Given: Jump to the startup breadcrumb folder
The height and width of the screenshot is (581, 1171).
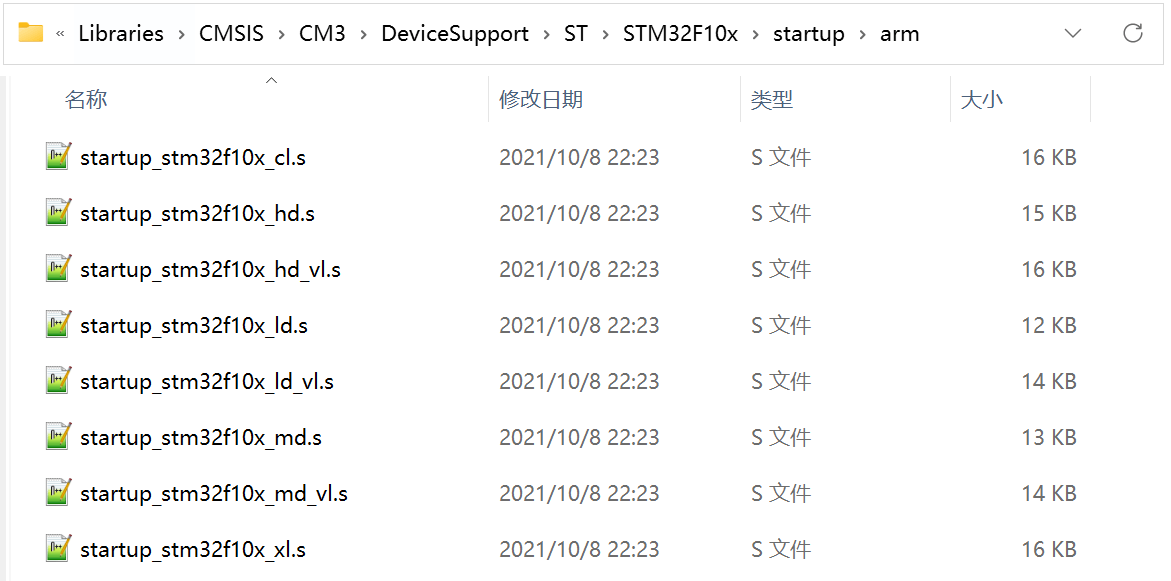Looking at the screenshot, I should pyautogui.click(x=809, y=33).
